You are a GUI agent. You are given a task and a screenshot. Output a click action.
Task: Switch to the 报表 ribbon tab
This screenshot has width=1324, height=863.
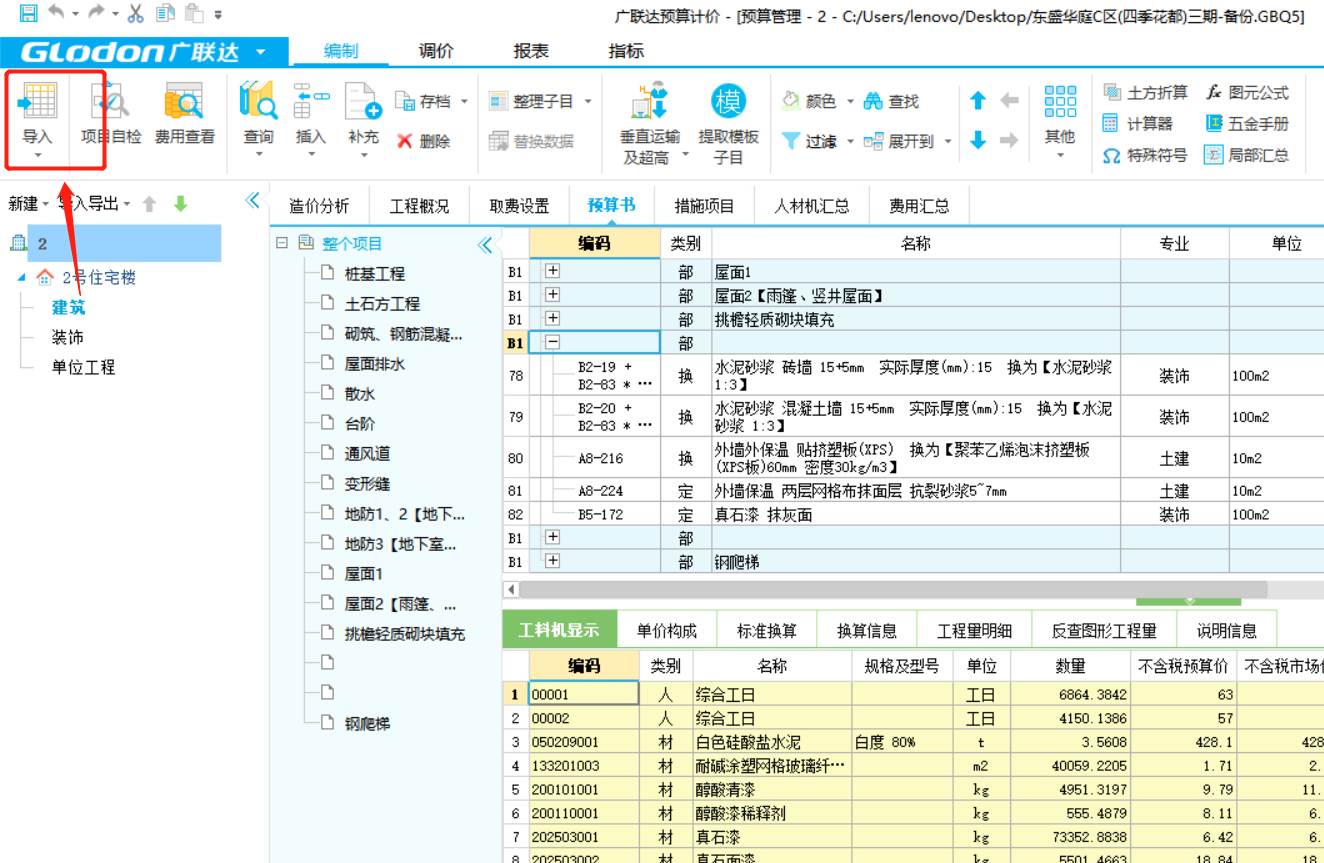click(531, 51)
